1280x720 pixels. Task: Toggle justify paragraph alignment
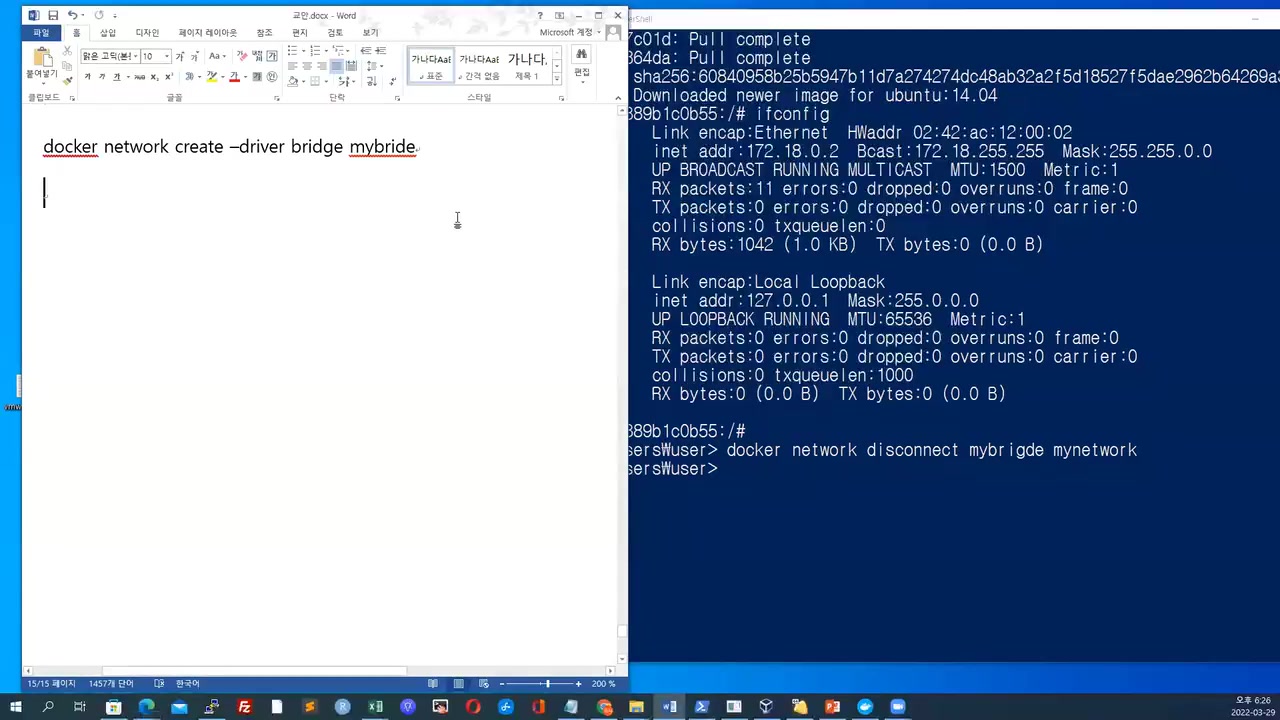[x=336, y=66]
